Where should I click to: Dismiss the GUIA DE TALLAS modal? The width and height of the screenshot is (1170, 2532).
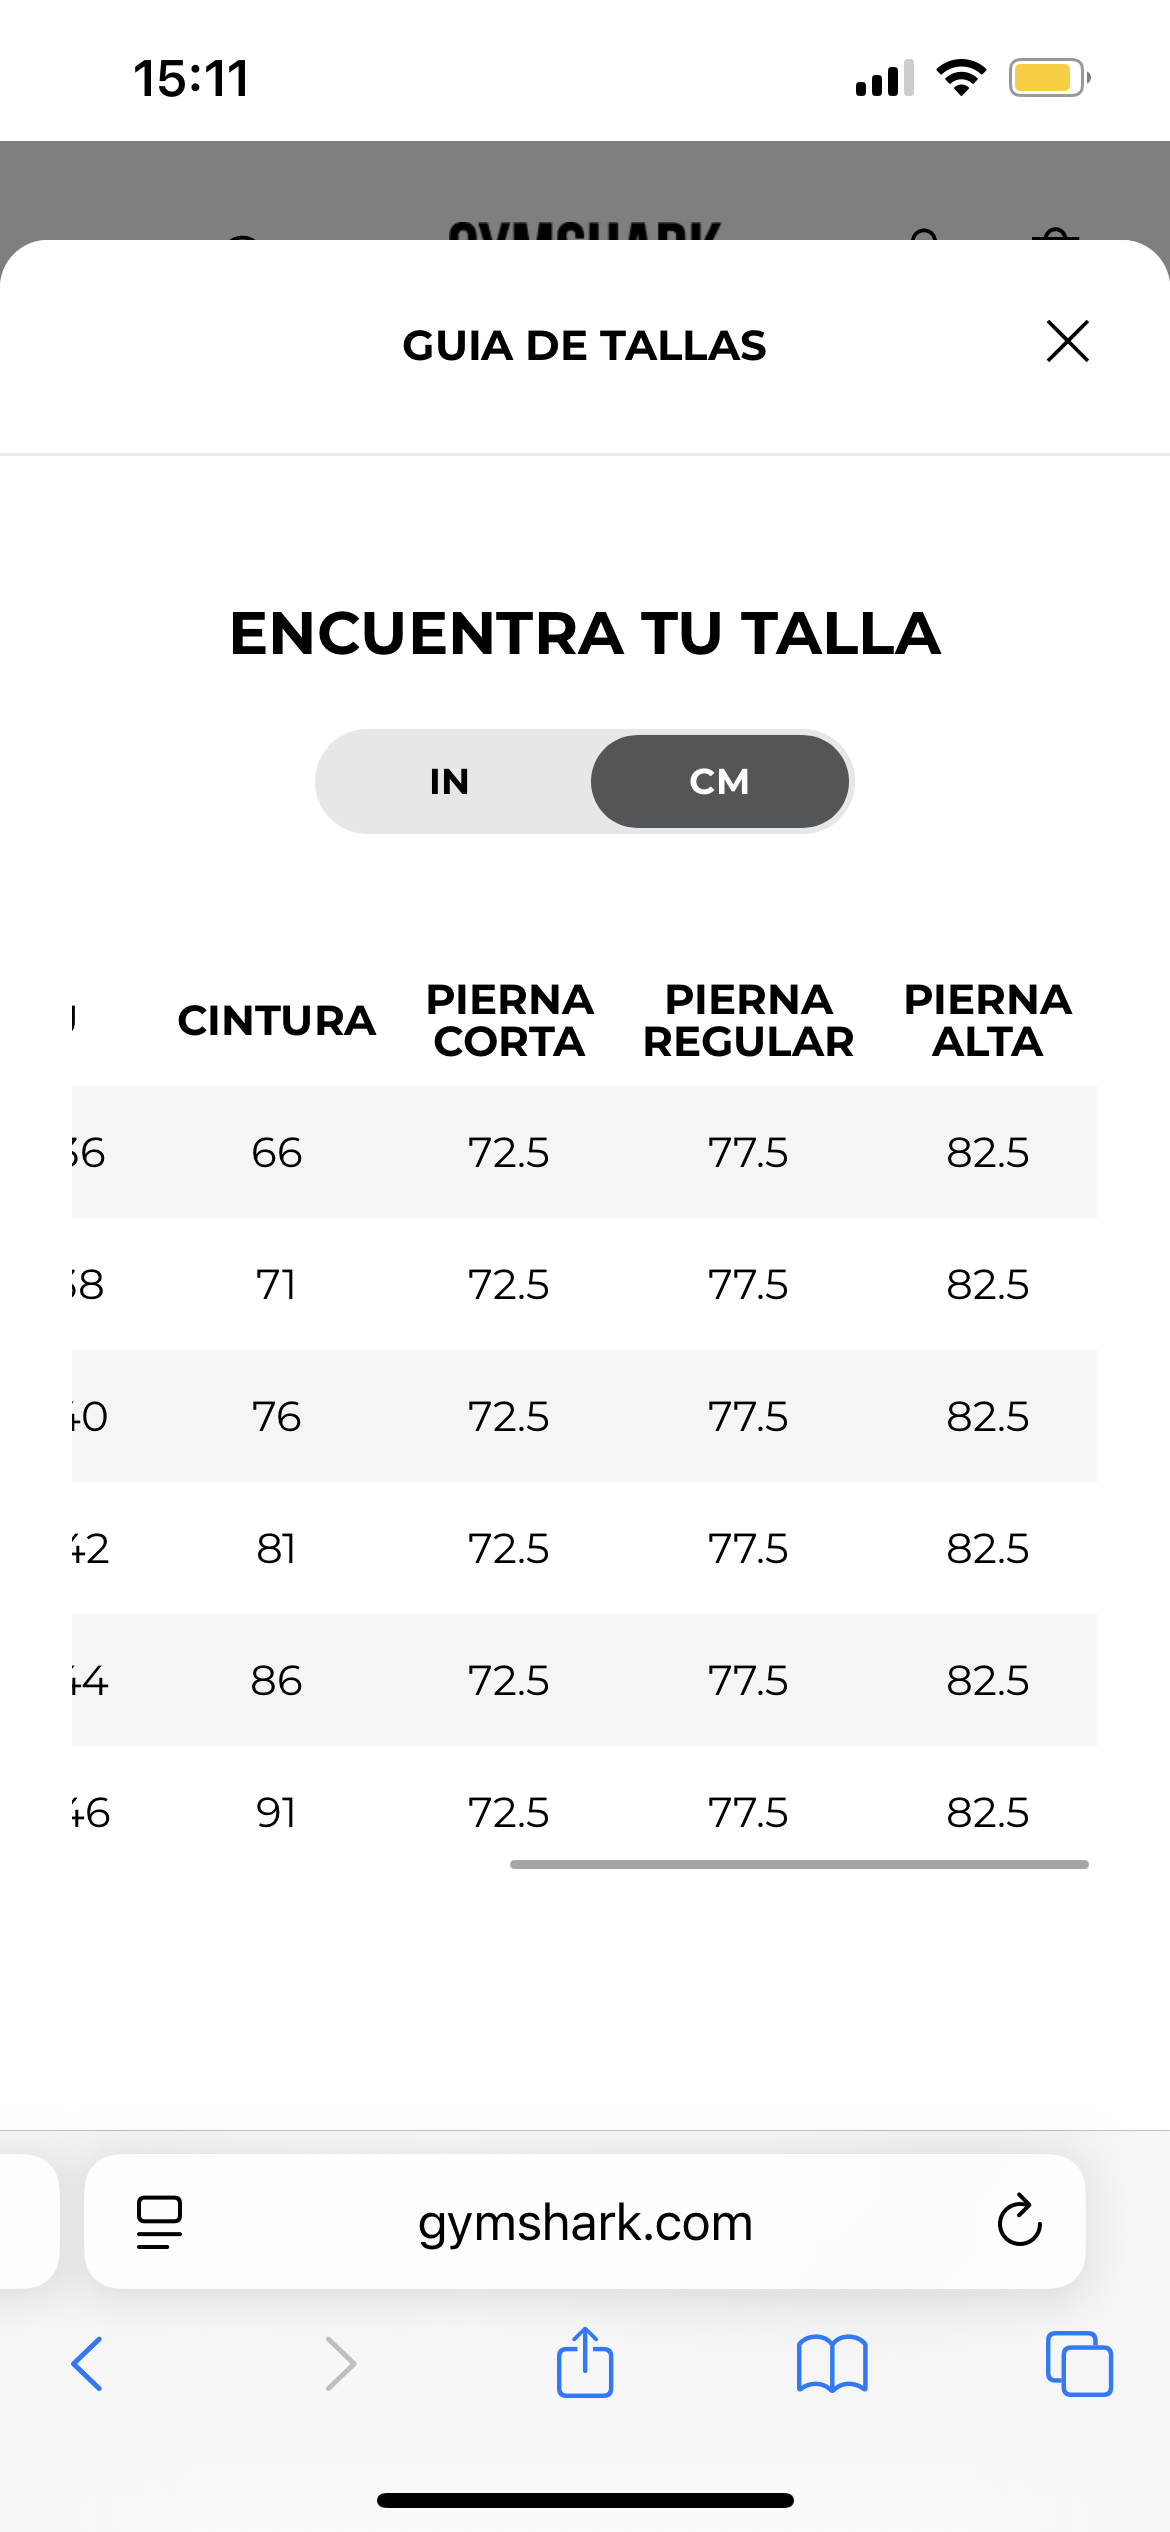[x=1066, y=342]
